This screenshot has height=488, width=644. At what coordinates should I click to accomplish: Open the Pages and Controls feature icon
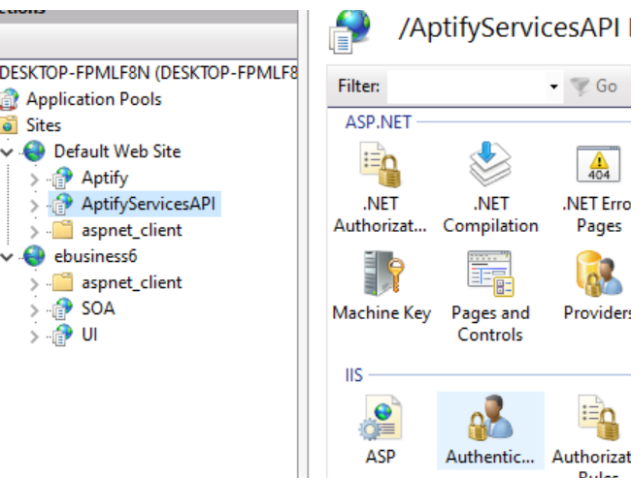(490, 273)
